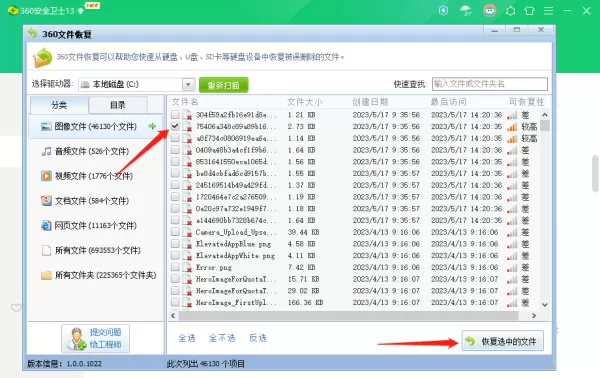600x378 pixels.
Task: Uncheck the box for file 75406a348c89a89b16
Action: coord(175,126)
